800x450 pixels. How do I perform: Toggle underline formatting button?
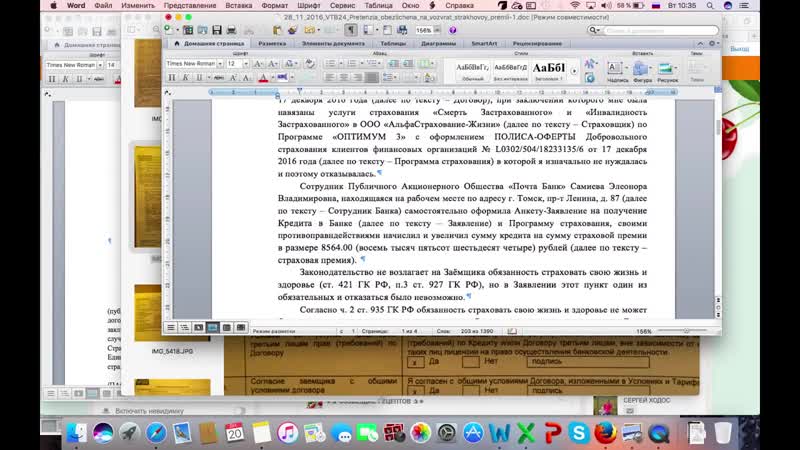pyautogui.click(x=199, y=78)
